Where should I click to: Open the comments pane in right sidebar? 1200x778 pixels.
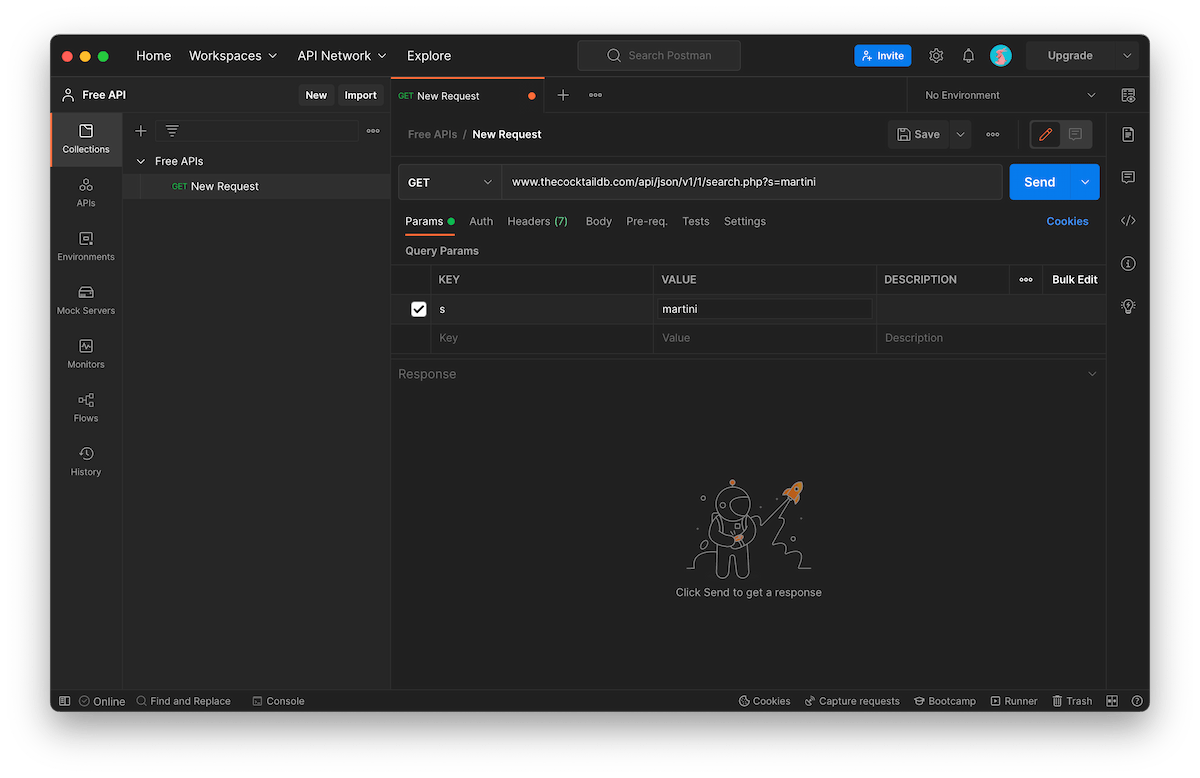(1128, 177)
